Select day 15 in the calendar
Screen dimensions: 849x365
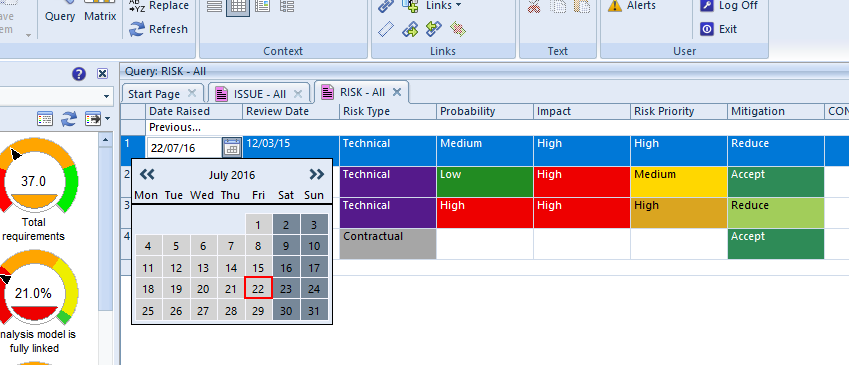click(x=258, y=268)
